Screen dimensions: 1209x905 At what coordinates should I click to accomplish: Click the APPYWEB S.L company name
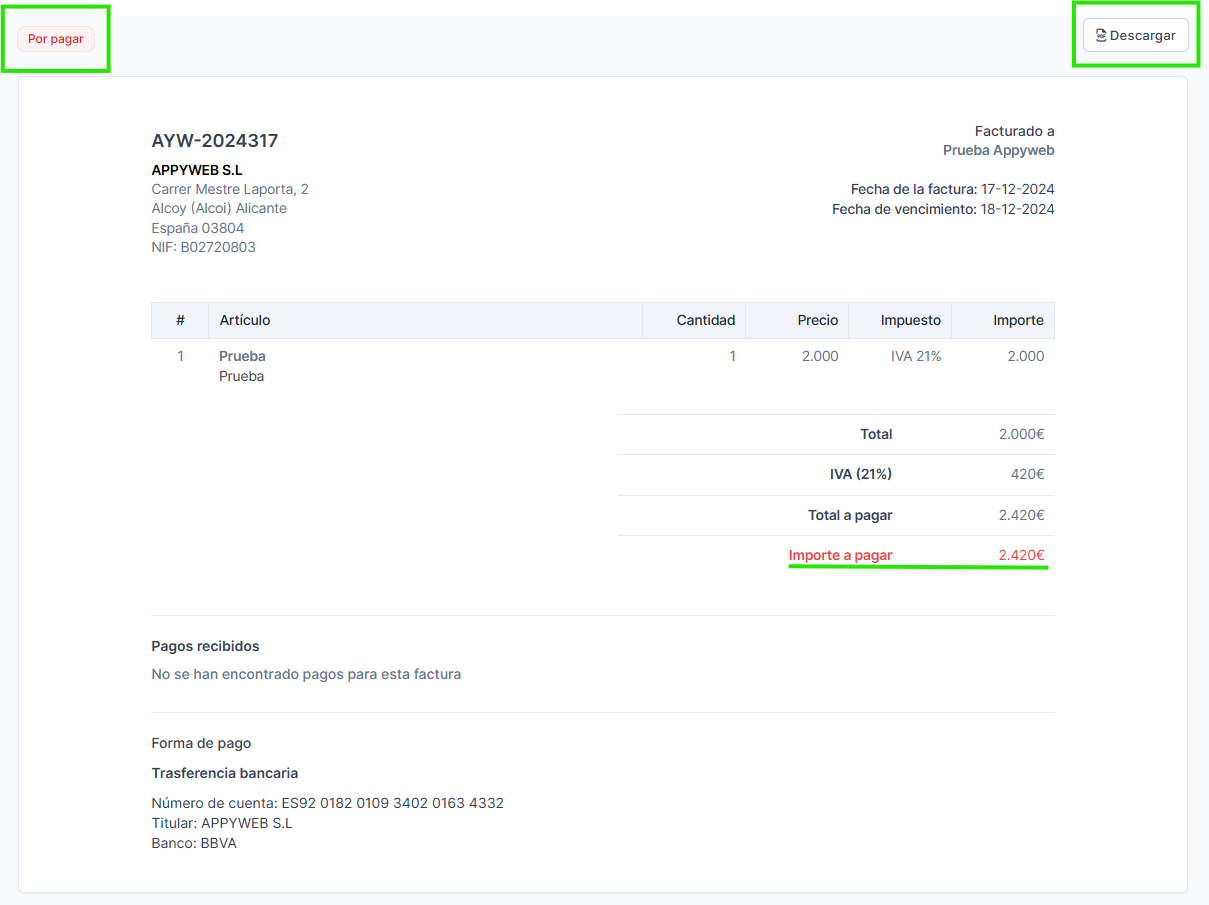click(x=197, y=170)
